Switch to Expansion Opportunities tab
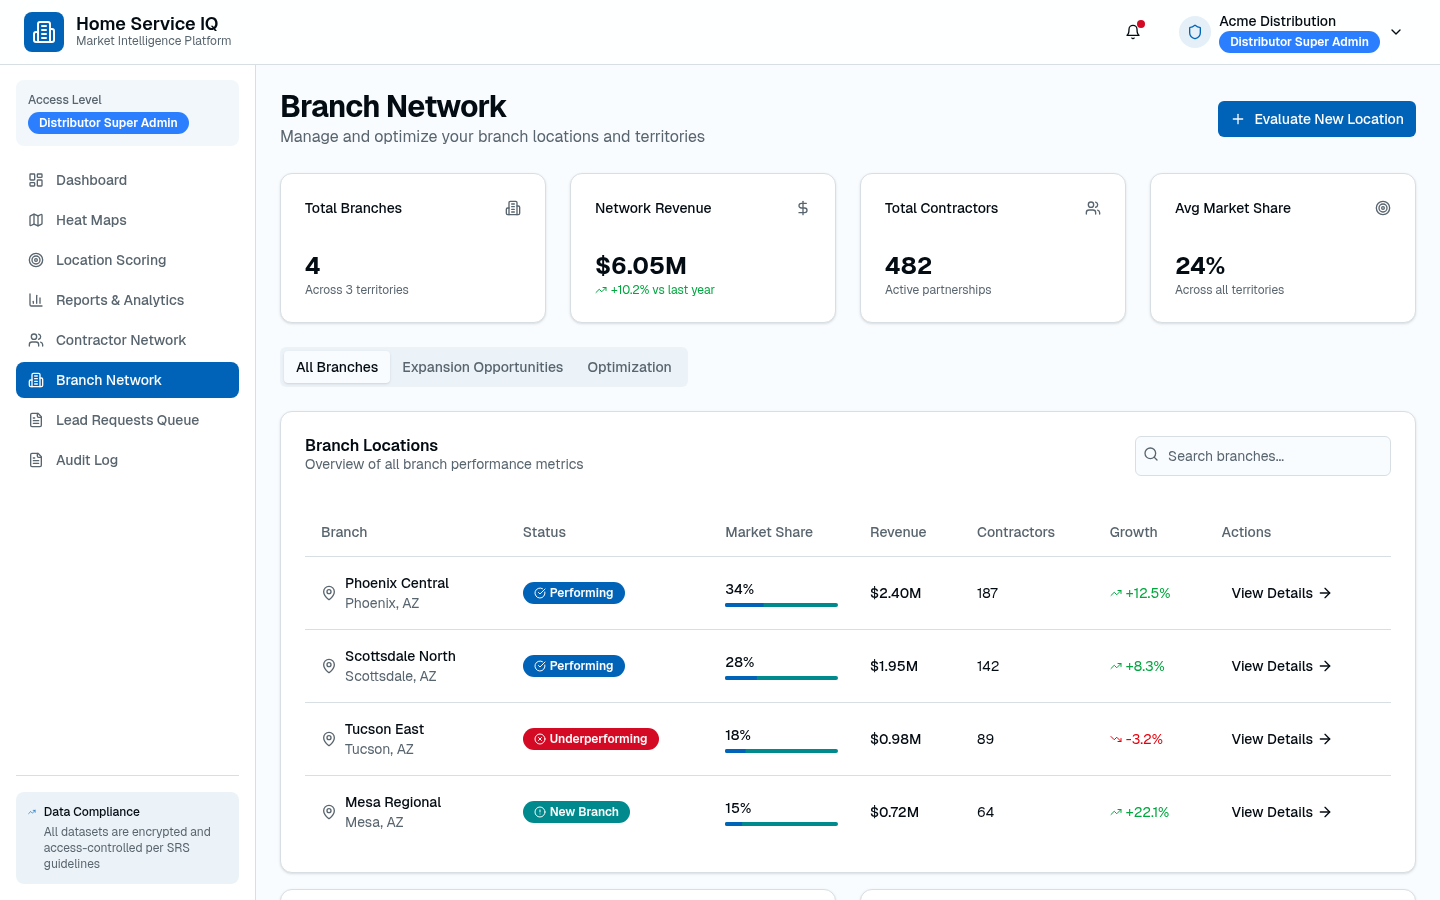Viewport: 1440px width, 900px height. tap(482, 367)
